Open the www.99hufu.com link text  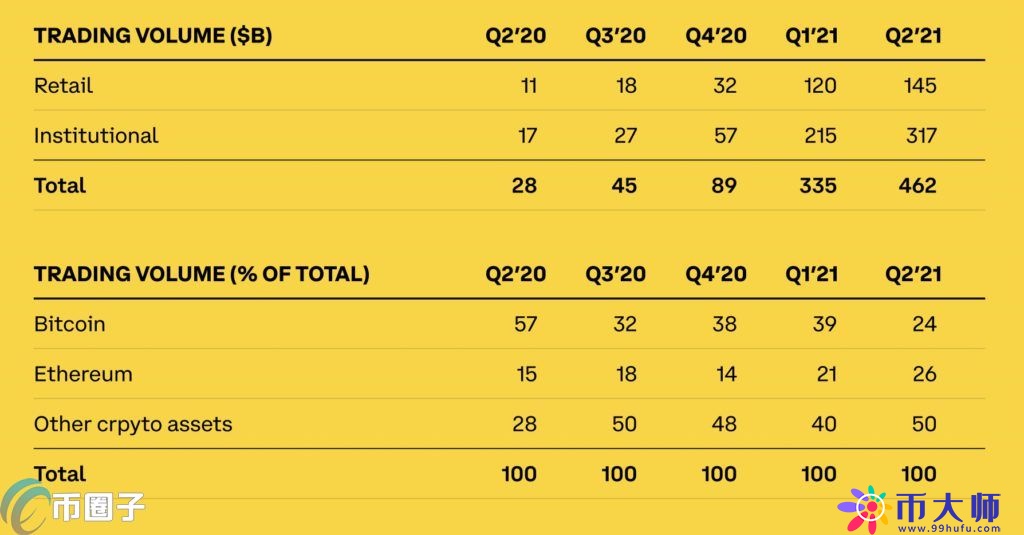[x=948, y=528]
